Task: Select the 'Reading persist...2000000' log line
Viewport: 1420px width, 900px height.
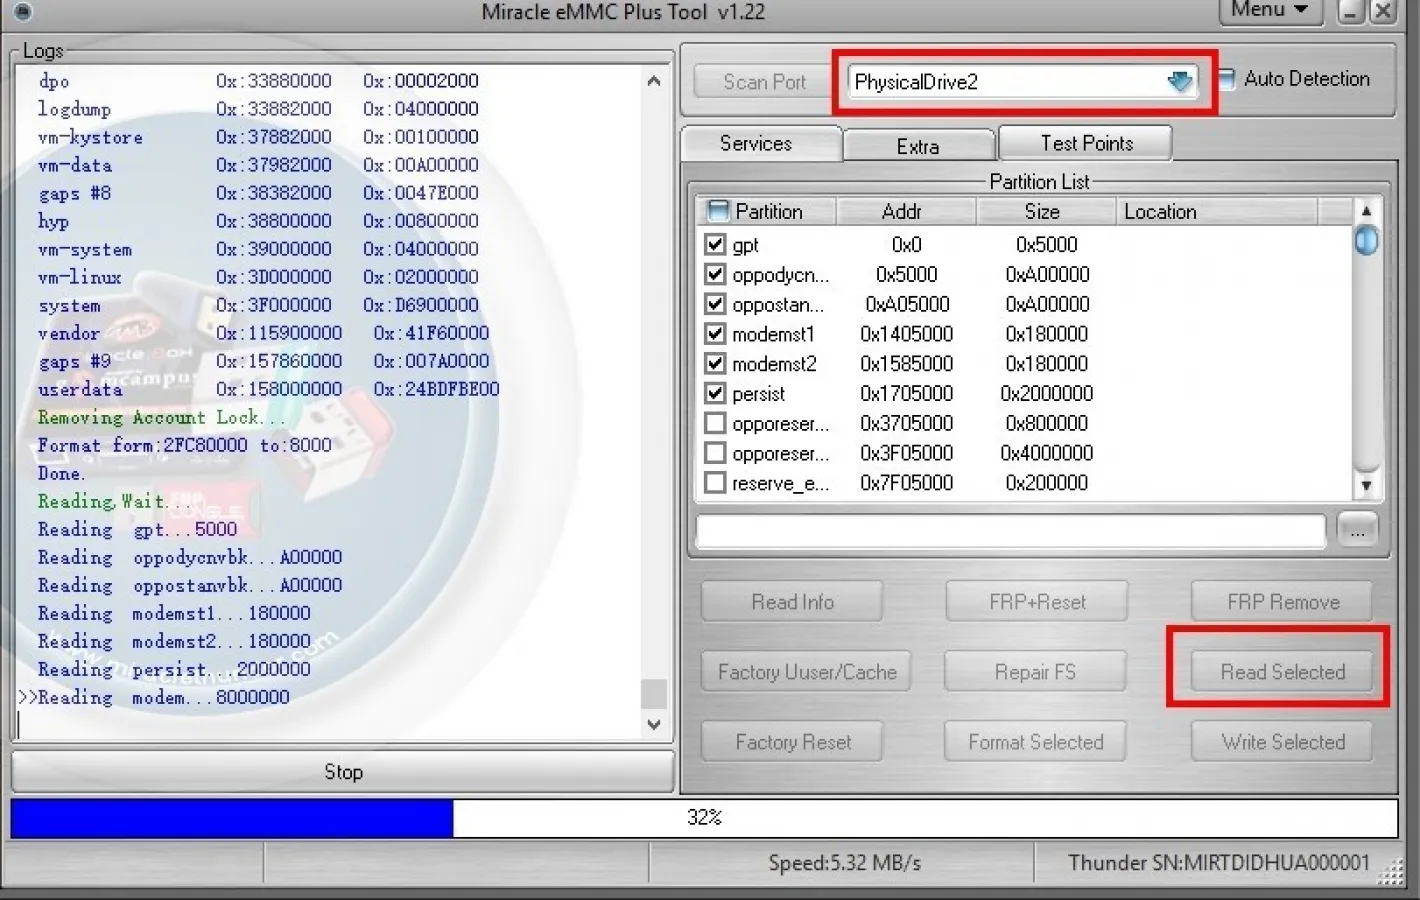Action: 174,669
